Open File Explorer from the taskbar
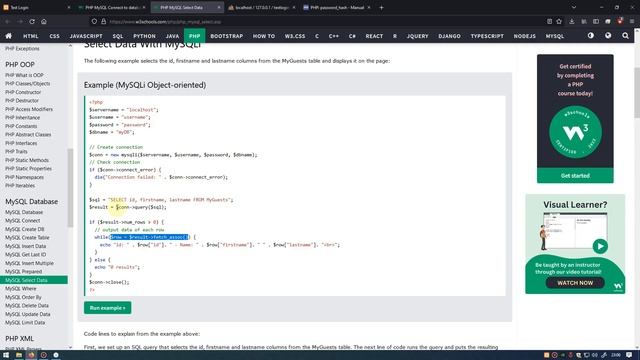Screen dimensions: 640x360 tap(19, 355)
